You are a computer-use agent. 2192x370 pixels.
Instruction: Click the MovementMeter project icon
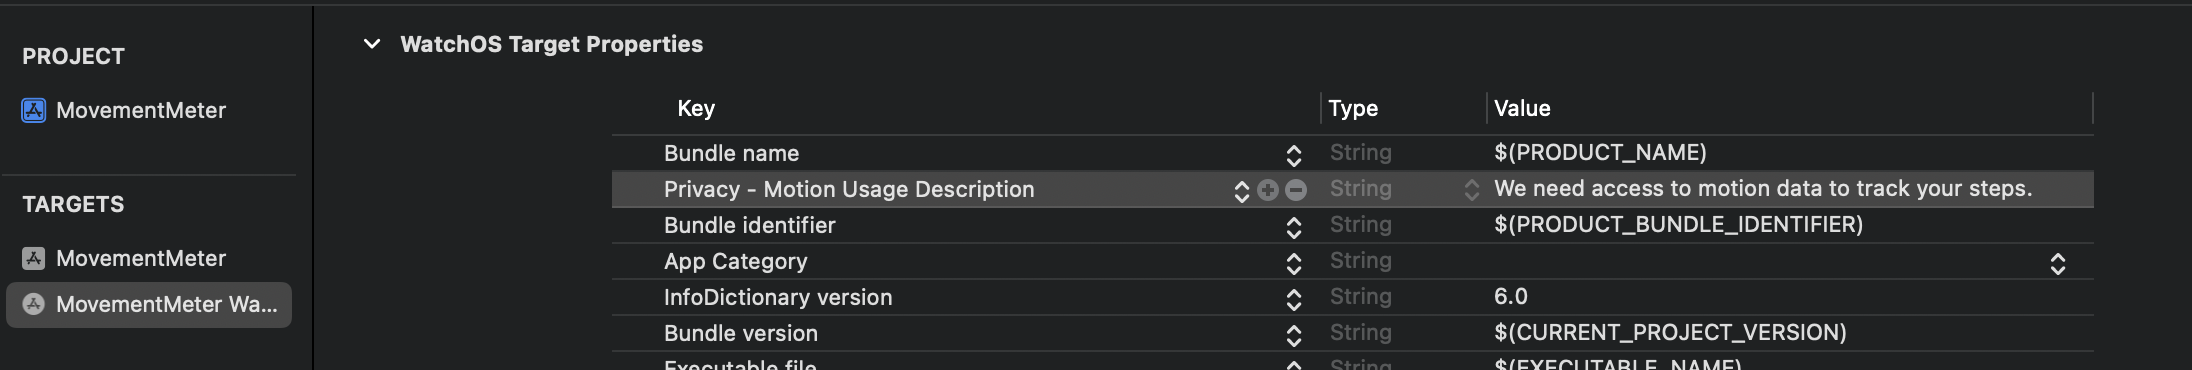point(34,110)
